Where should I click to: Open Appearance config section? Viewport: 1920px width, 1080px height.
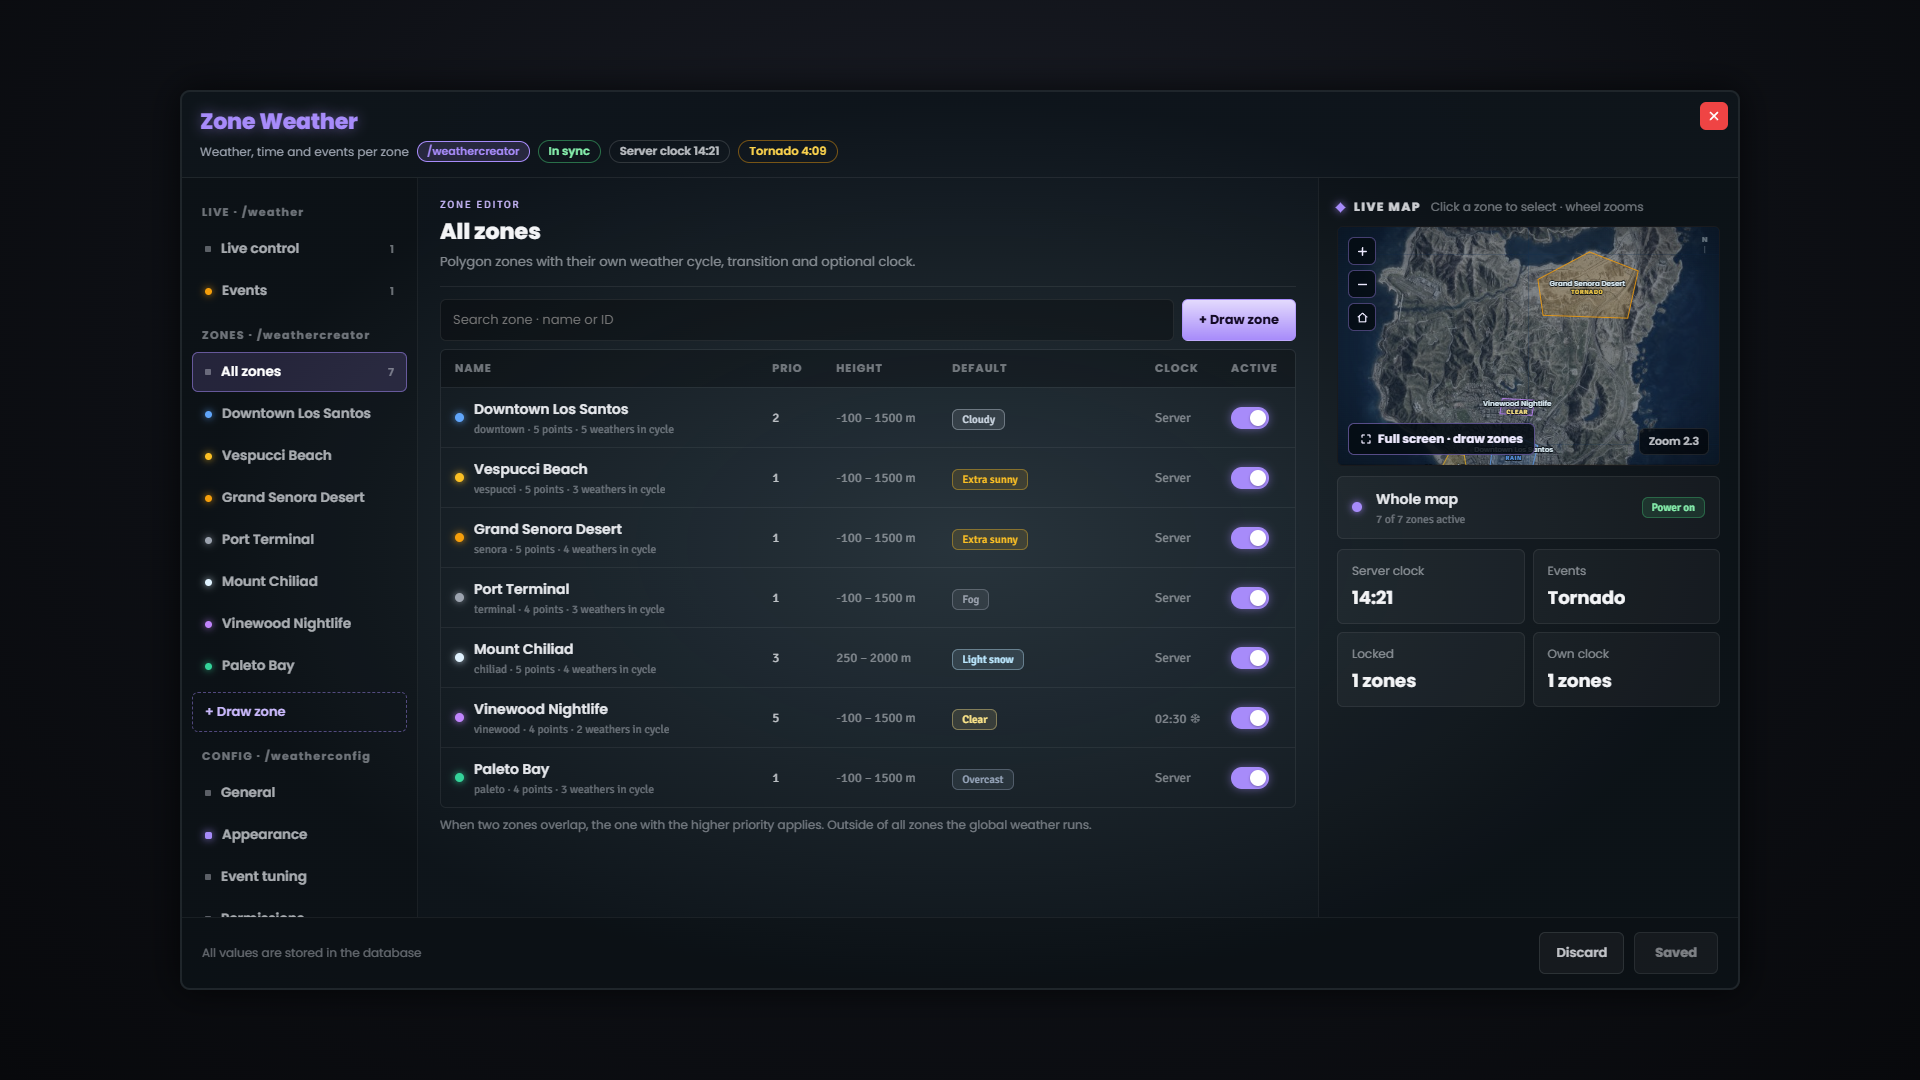[299, 834]
